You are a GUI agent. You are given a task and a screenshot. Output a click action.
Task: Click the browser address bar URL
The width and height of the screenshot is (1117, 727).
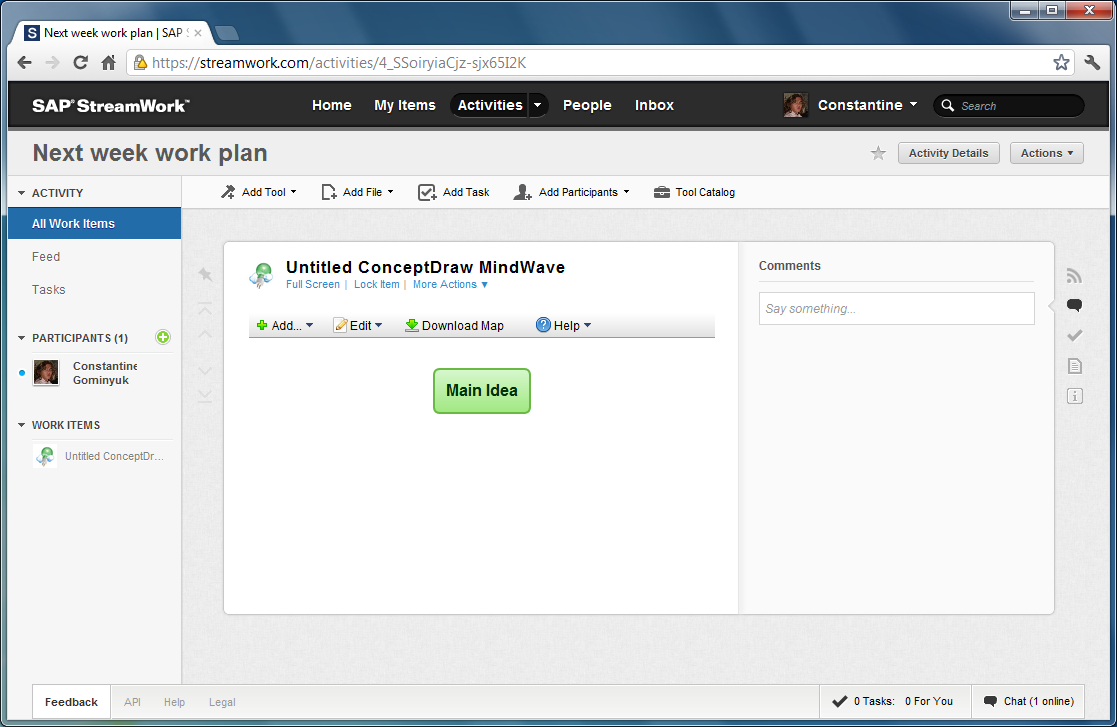pyautogui.click(x=339, y=63)
